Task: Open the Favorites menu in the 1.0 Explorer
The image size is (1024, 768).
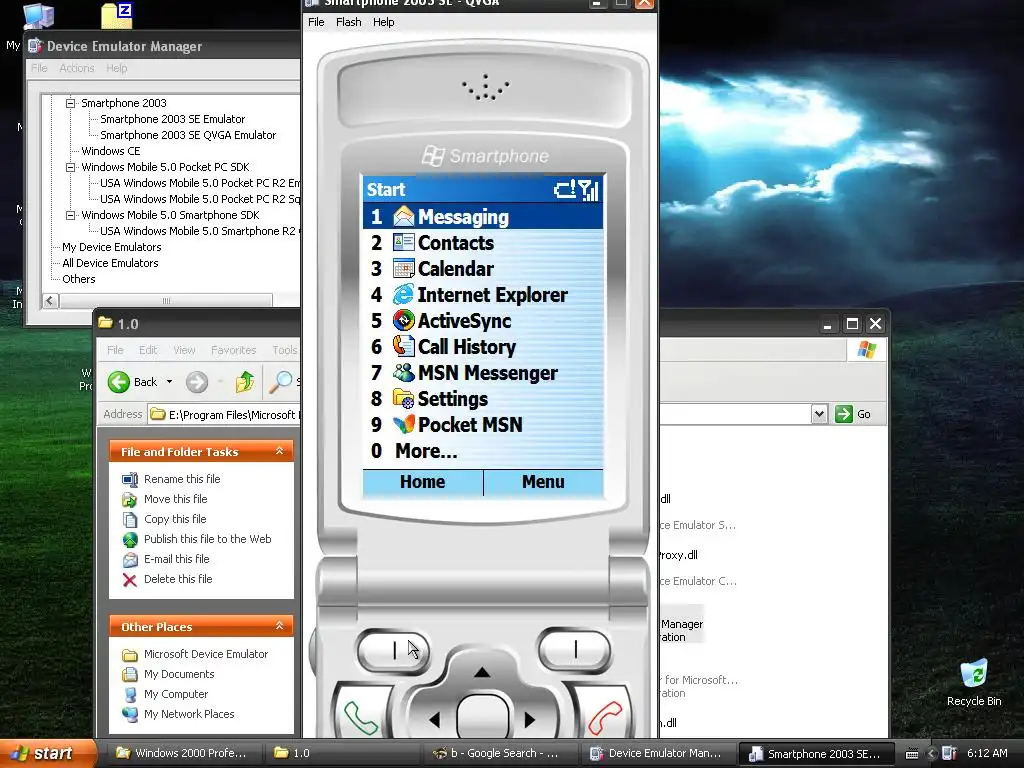Action: [233, 350]
